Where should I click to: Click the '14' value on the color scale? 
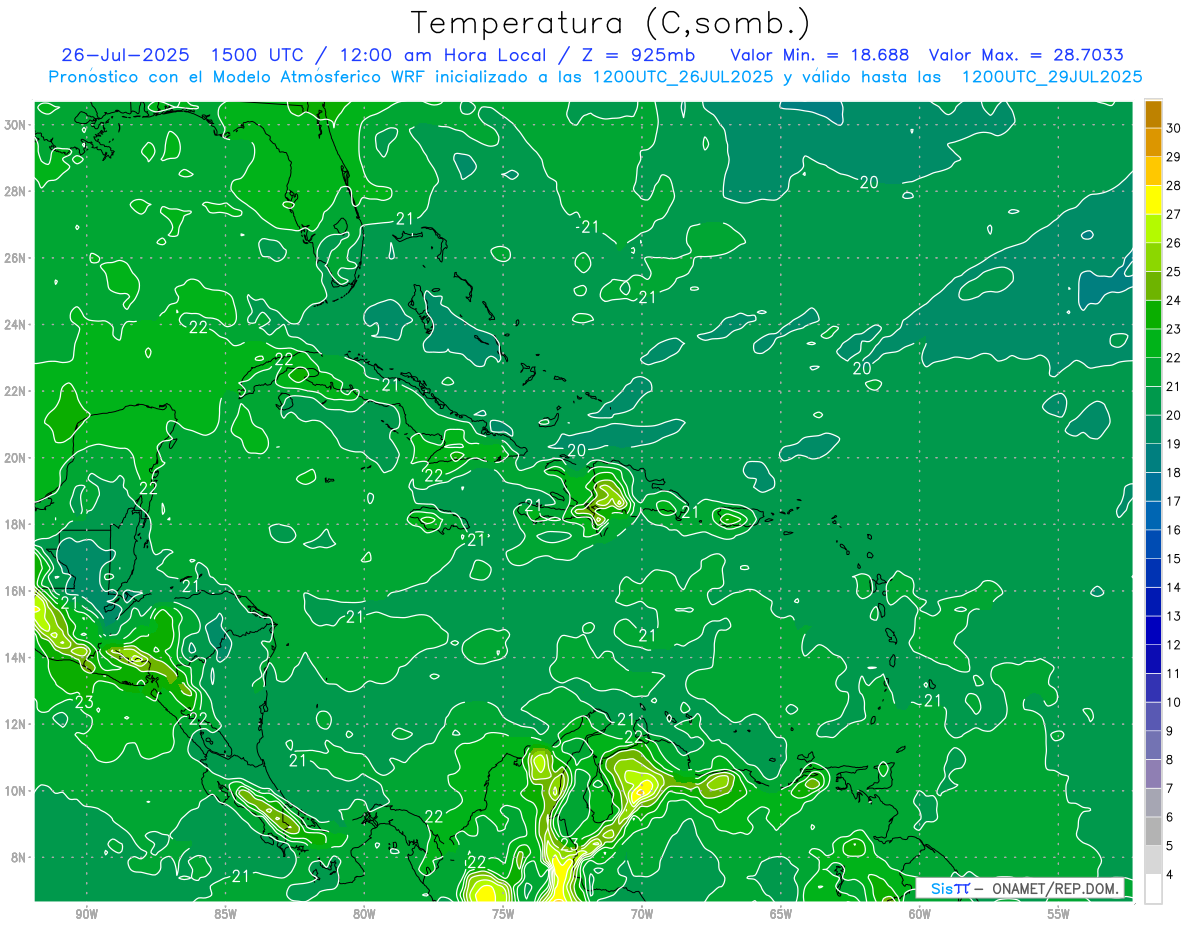point(1174,588)
